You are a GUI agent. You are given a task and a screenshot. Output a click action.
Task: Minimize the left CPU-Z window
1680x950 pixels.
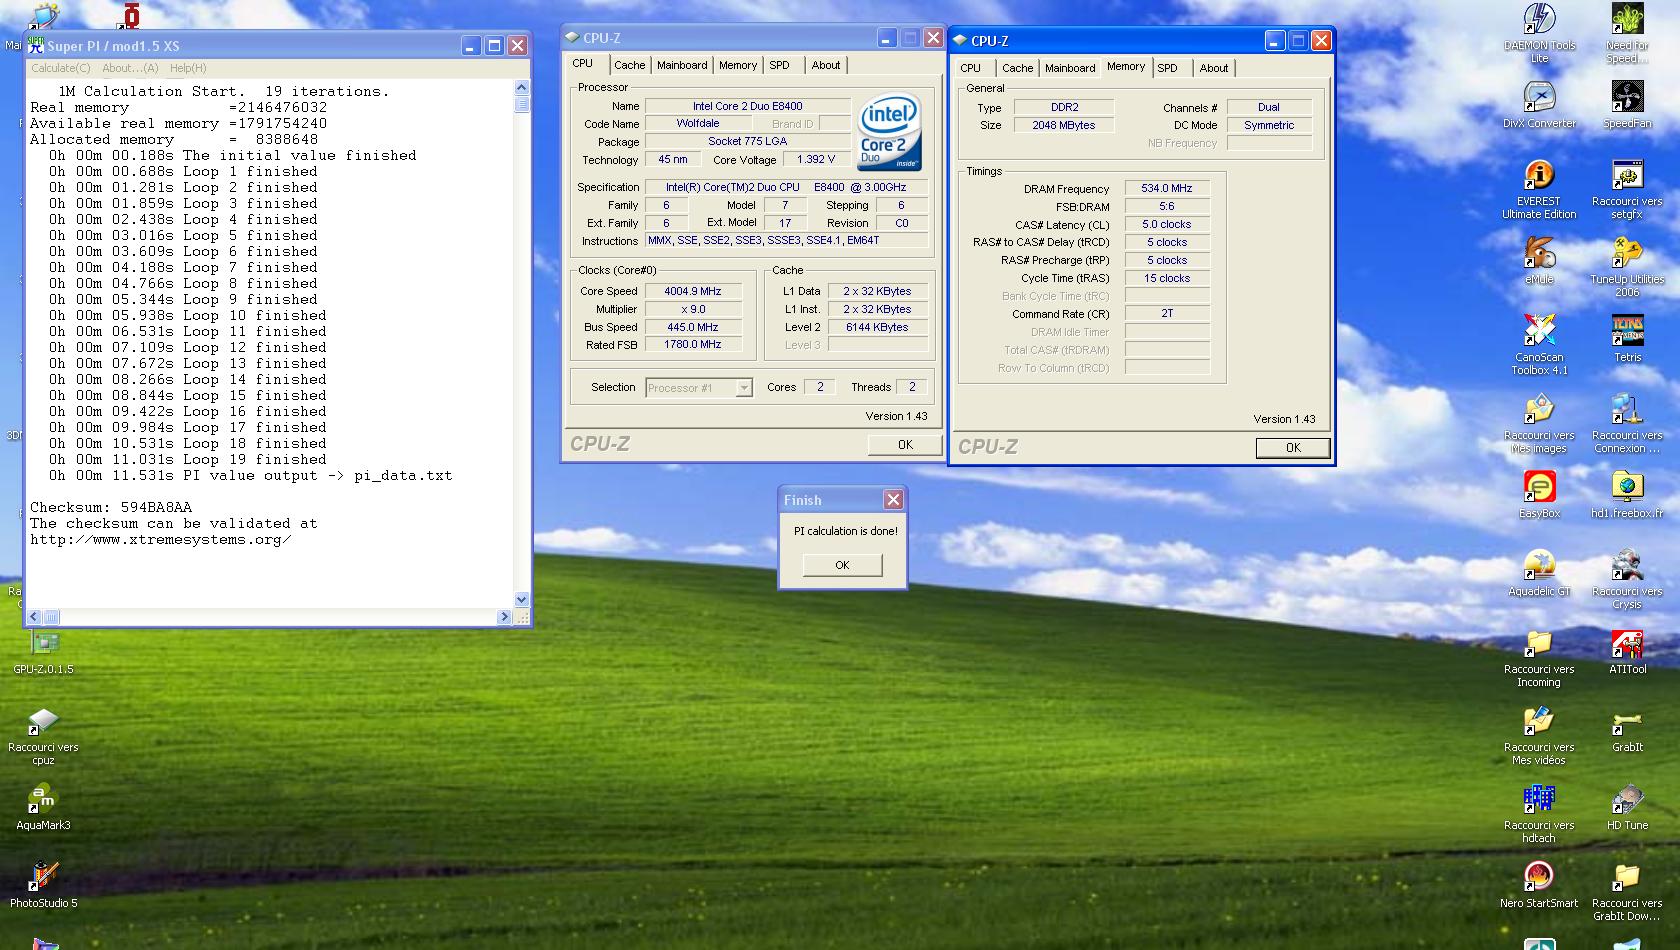click(886, 38)
